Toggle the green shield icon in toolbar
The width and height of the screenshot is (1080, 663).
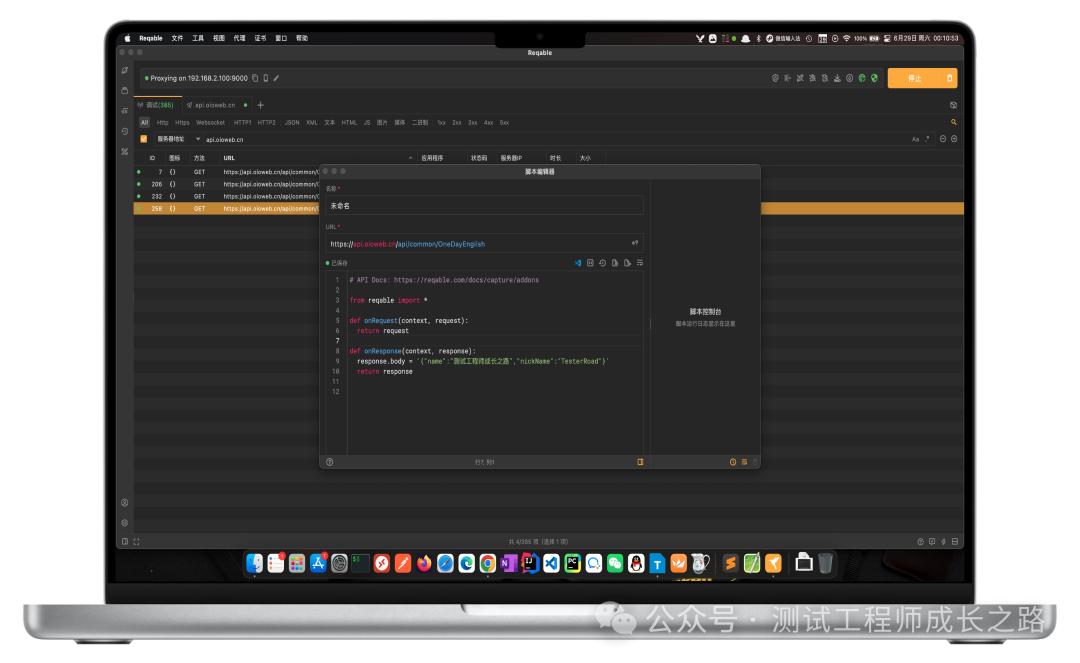pos(874,78)
